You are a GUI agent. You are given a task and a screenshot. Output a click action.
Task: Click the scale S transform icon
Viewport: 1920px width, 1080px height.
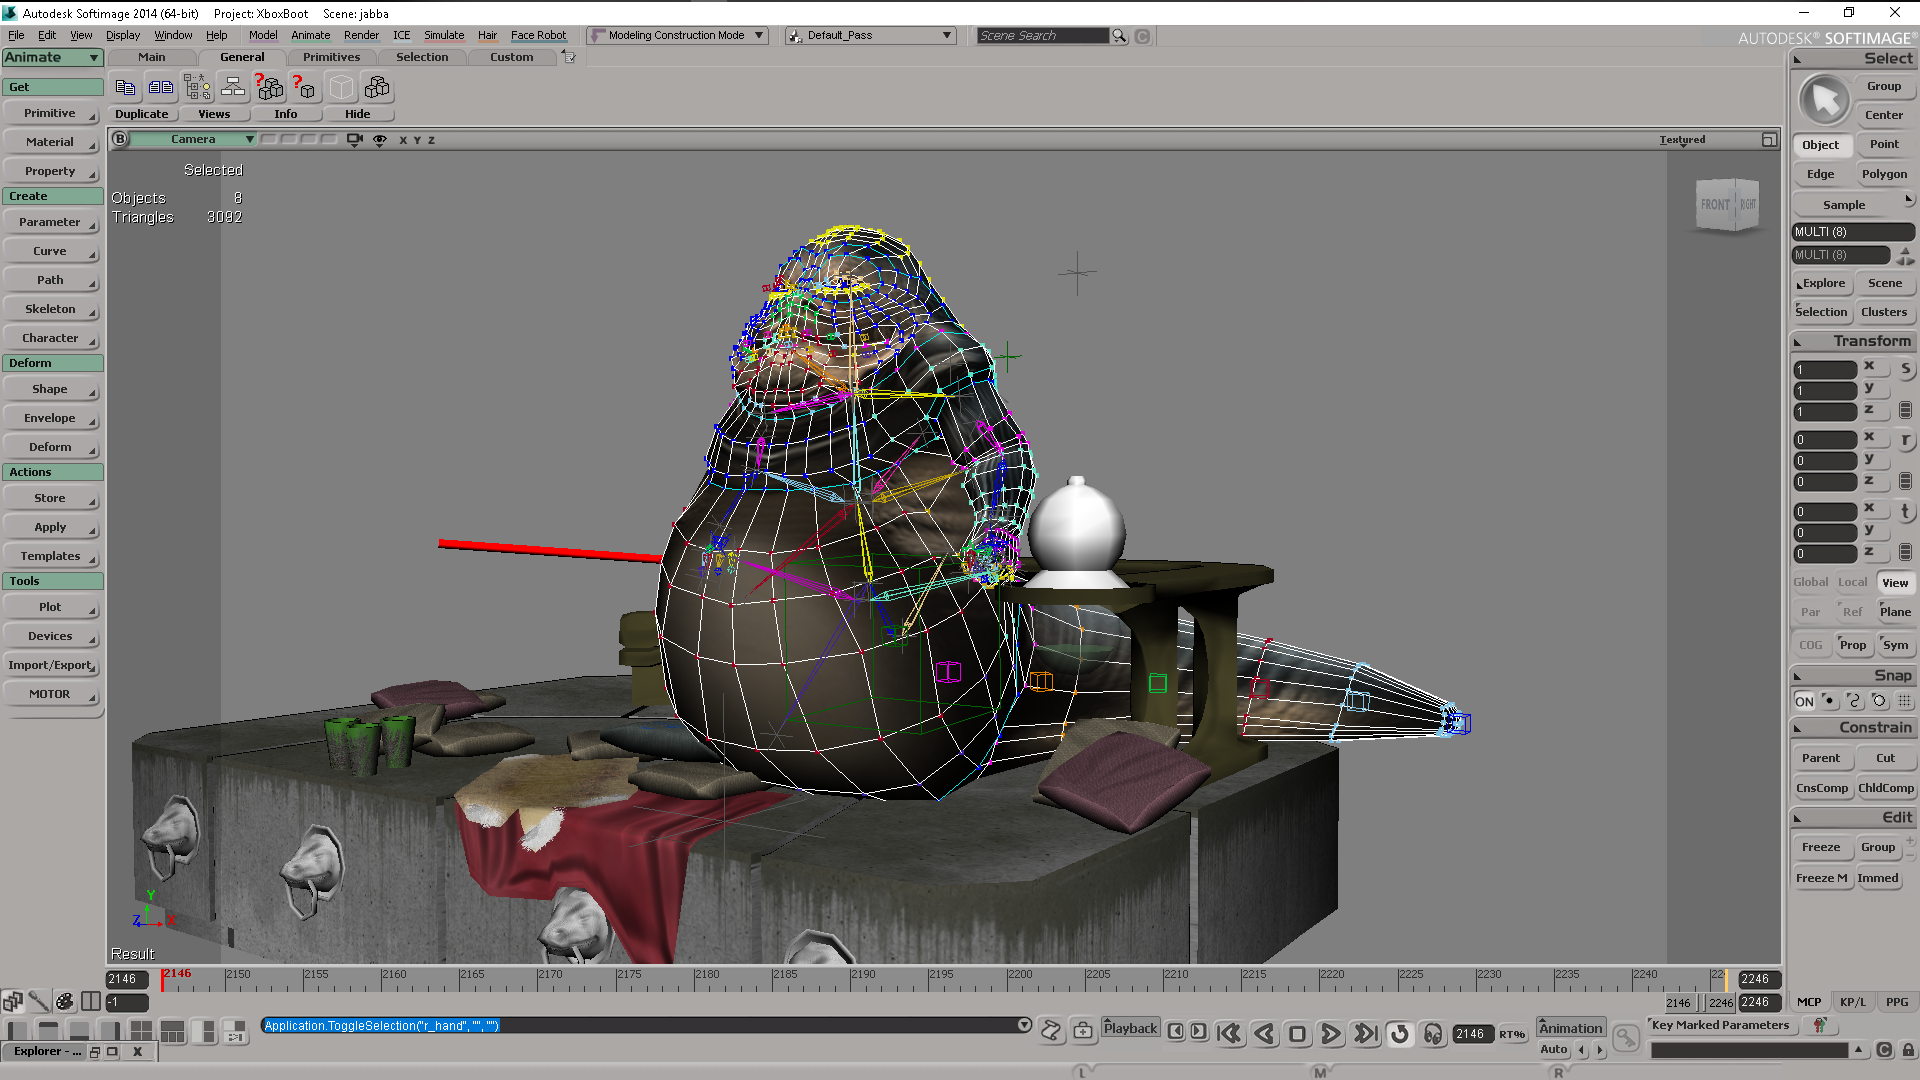coord(1905,369)
